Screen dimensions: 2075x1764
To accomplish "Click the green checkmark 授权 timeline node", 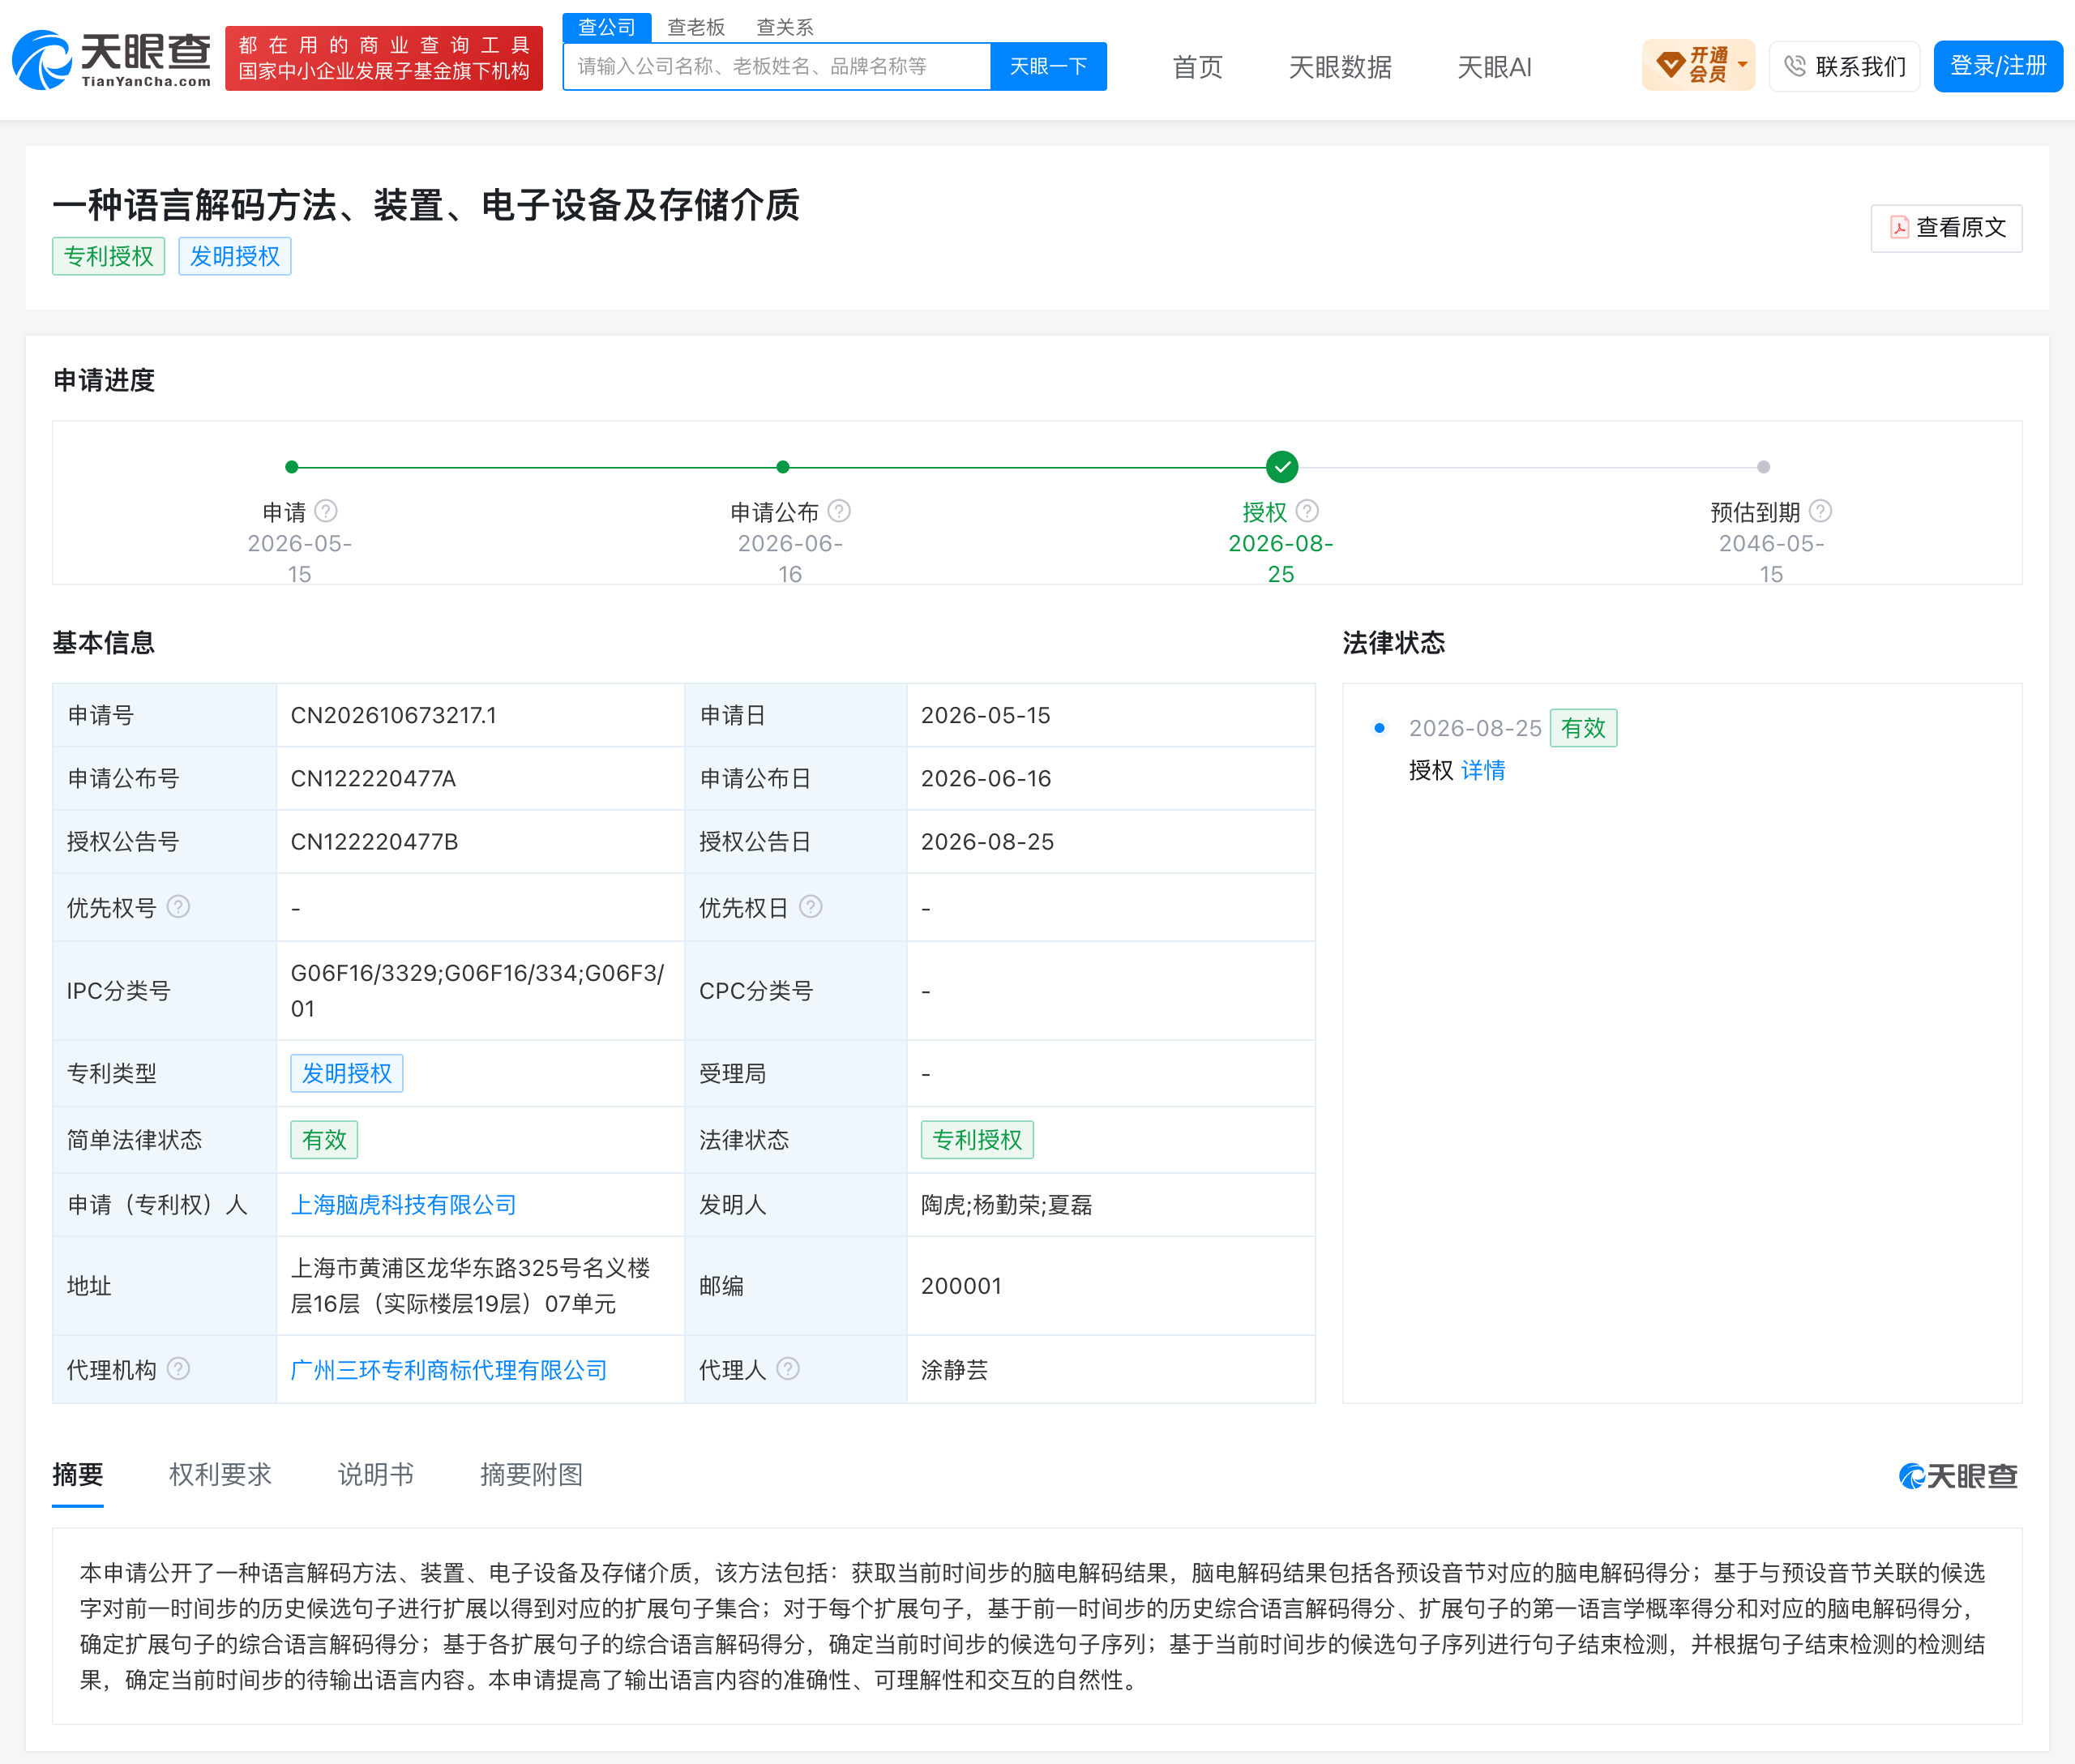I will (x=1281, y=466).
